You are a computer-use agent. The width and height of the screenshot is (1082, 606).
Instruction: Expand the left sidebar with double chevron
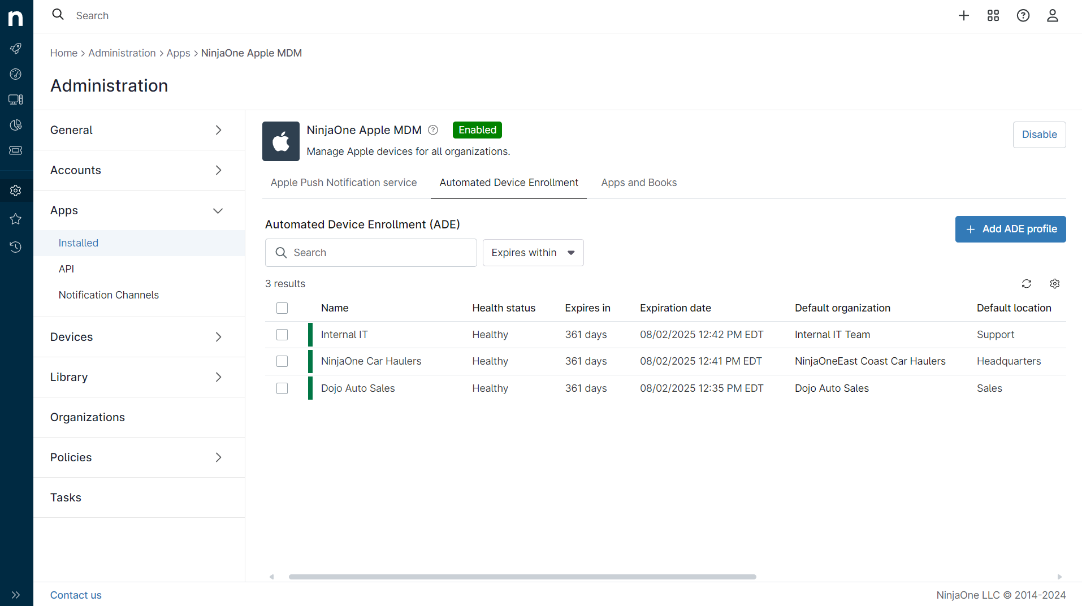[x=15, y=595]
